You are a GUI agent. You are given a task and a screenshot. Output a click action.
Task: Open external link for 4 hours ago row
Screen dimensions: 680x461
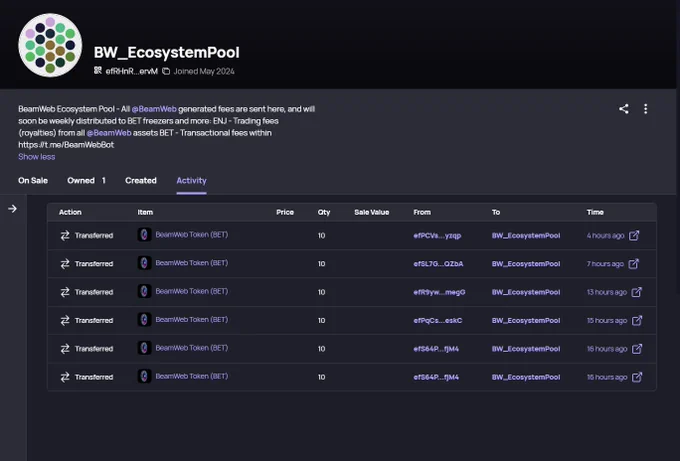click(x=634, y=235)
